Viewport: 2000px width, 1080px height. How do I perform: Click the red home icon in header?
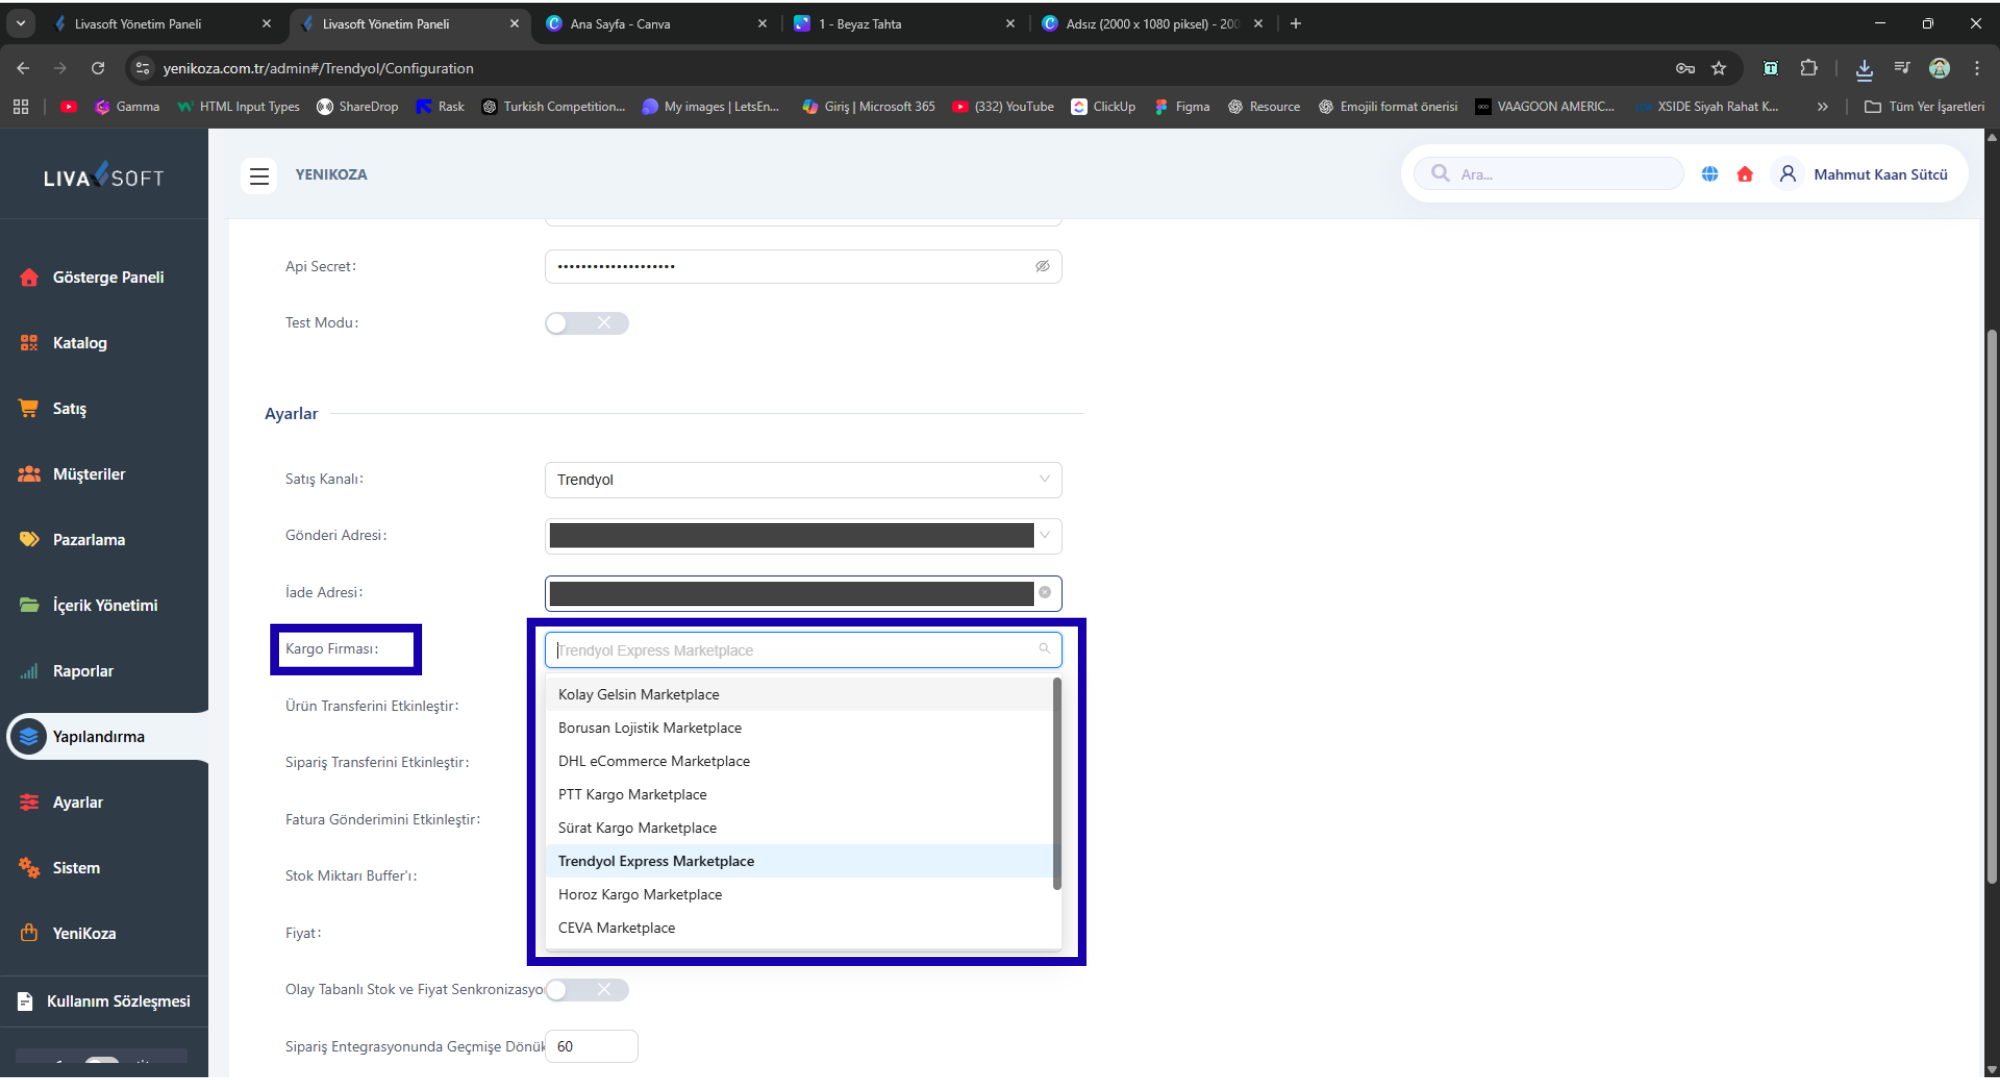1745,174
